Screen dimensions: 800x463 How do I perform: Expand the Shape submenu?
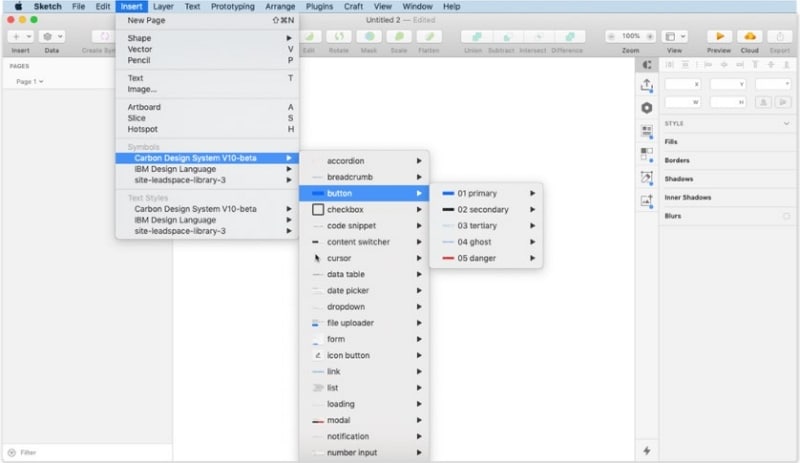[289, 38]
